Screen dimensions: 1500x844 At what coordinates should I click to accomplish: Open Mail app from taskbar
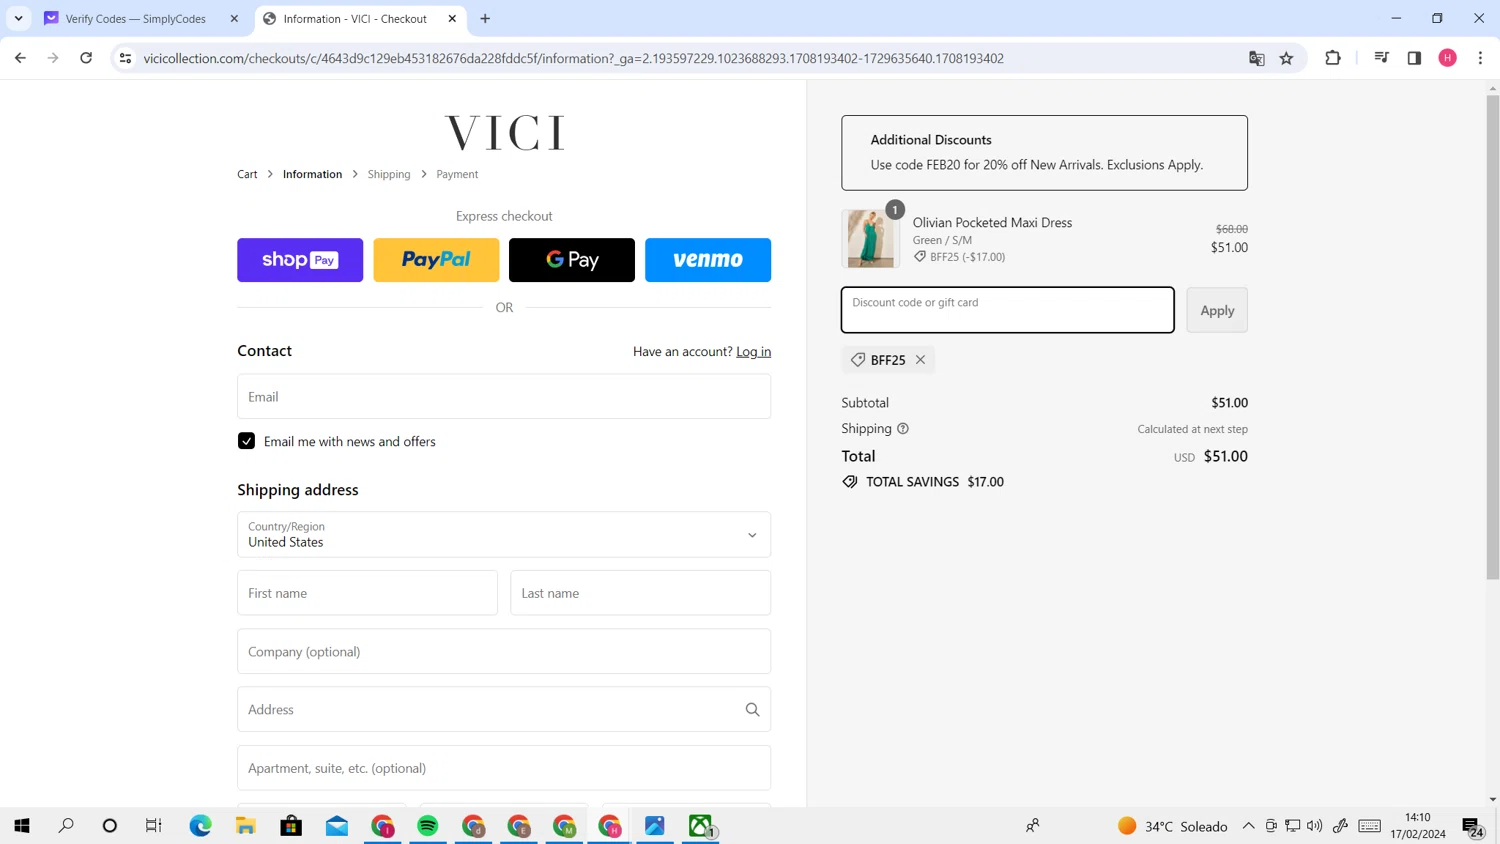pyautogui.click(x=337, y=826)
